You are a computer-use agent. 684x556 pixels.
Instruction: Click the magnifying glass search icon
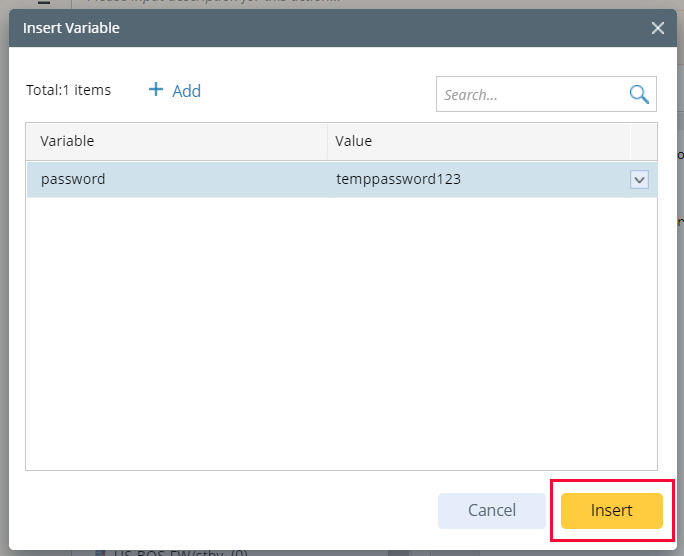point(639,94)
